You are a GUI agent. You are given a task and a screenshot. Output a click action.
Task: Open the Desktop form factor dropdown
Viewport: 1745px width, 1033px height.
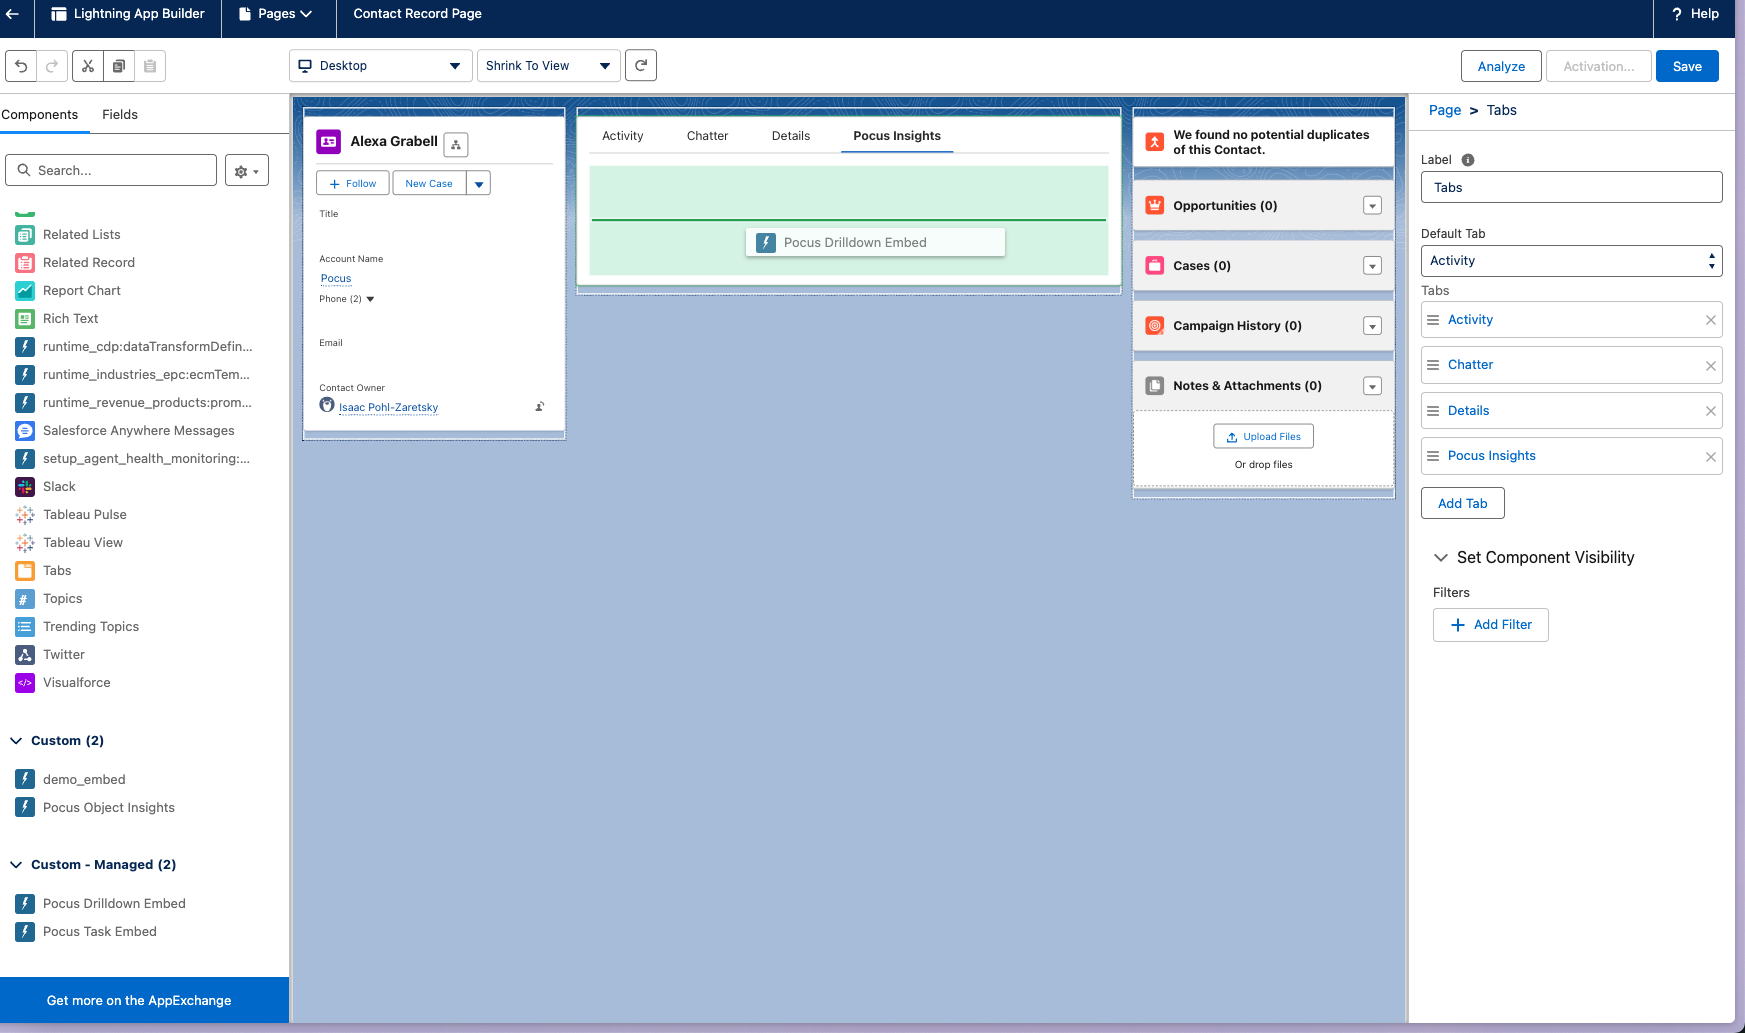pos(381,66)
